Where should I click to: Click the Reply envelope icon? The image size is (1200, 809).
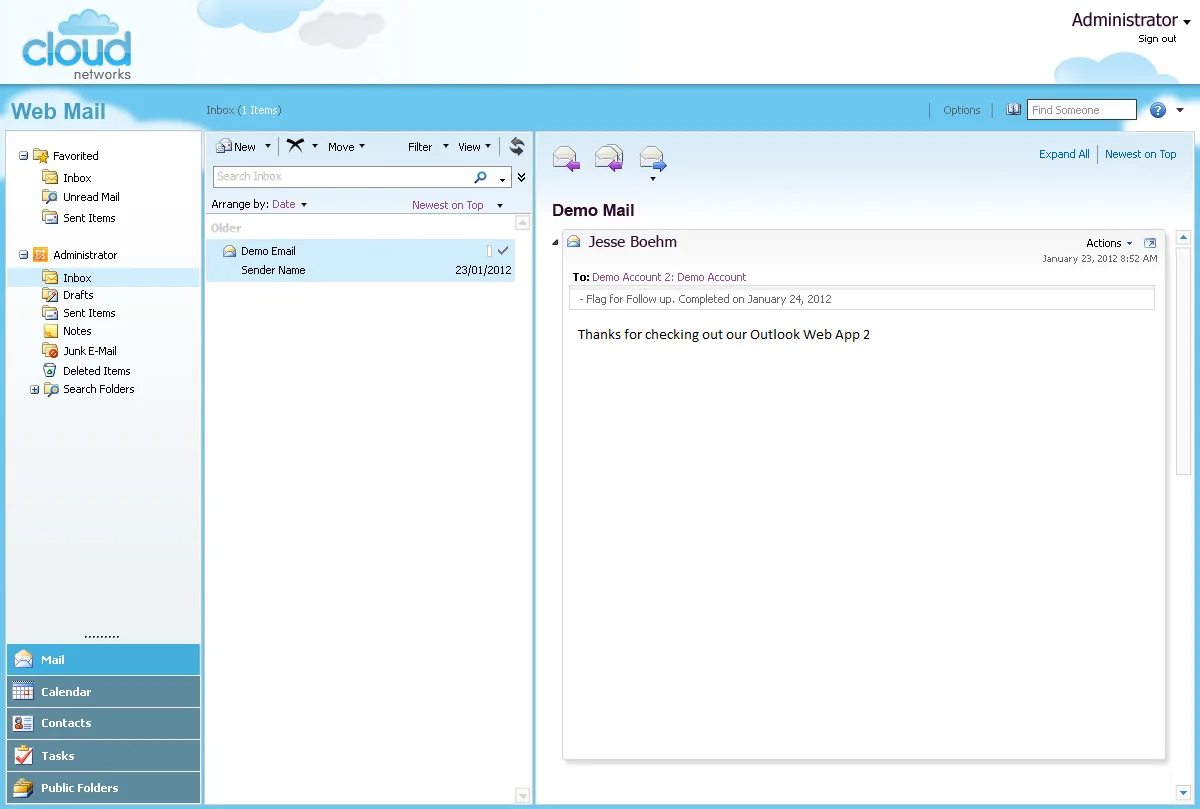(567, 158)
